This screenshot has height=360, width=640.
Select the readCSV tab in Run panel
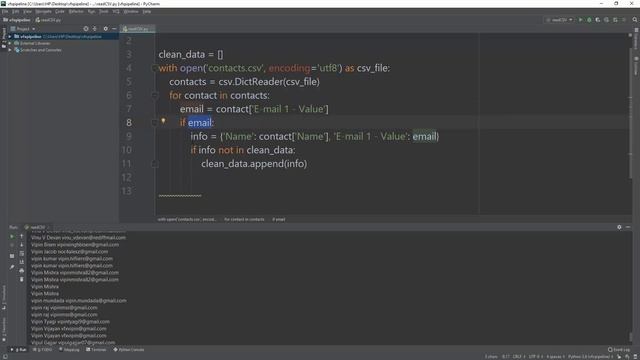coord(37,227)
